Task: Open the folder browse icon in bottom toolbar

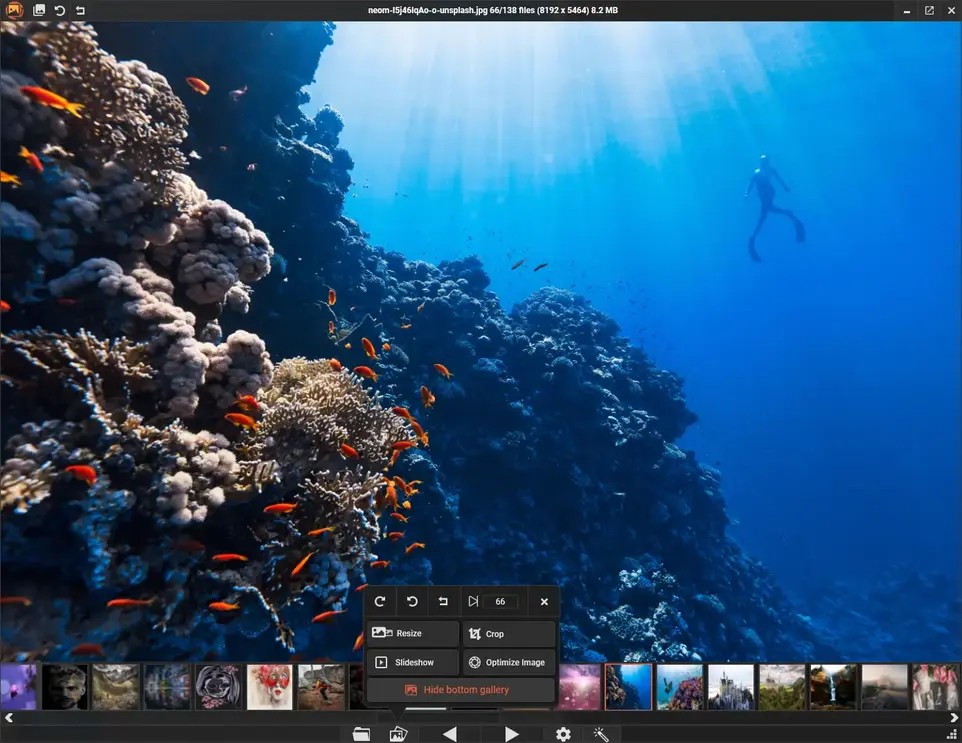Action: (361, 734)
